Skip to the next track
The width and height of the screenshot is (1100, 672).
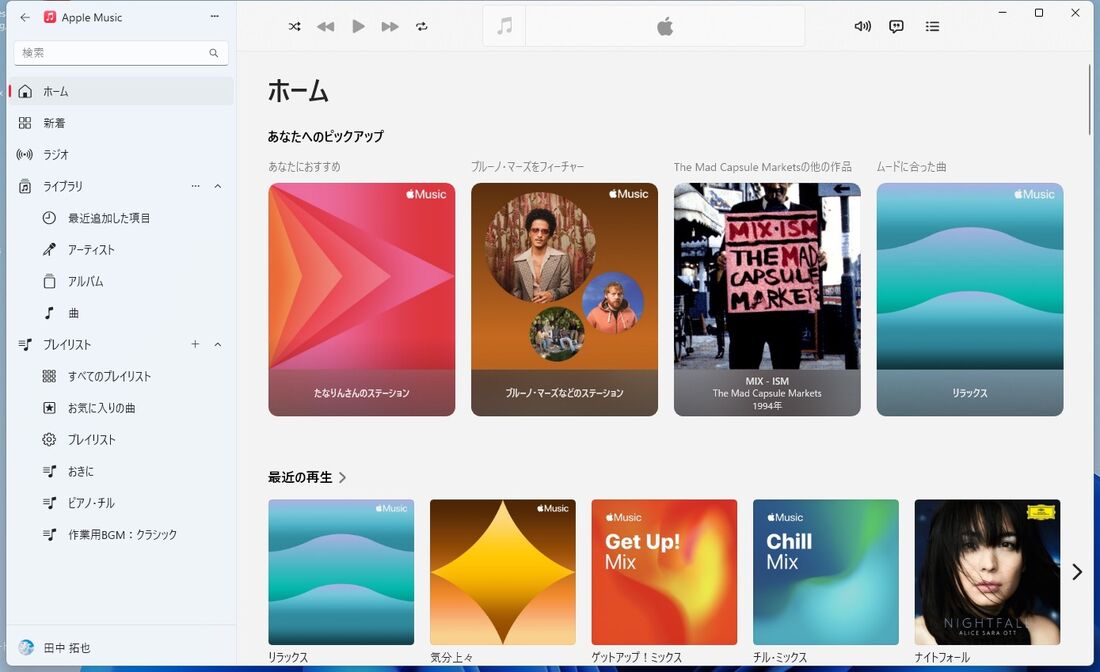pos(390,27)
